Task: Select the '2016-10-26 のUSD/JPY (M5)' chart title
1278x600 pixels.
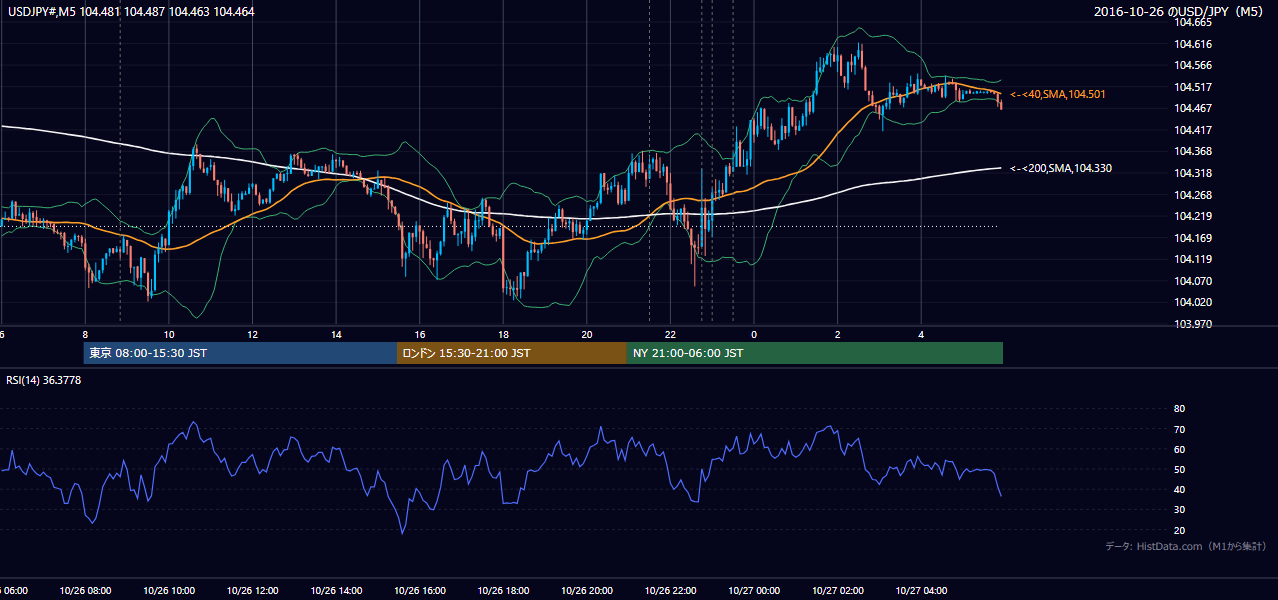Action: (x=1180, y=11)
